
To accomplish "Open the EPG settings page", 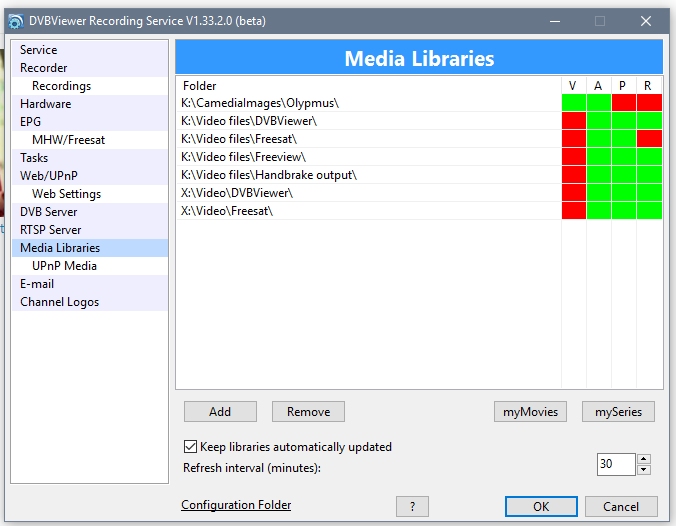I will pyautogui.click(x=90, y=122).
